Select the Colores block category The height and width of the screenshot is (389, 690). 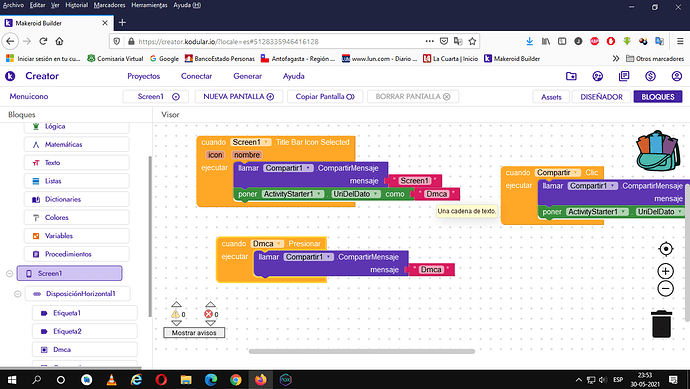coord(77,217)
